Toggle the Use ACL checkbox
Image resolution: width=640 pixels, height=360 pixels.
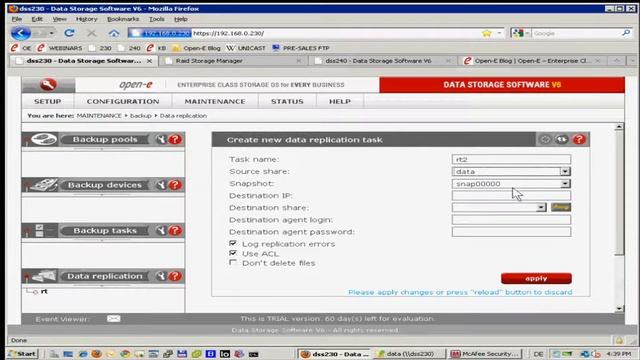[x=233, y=253]
